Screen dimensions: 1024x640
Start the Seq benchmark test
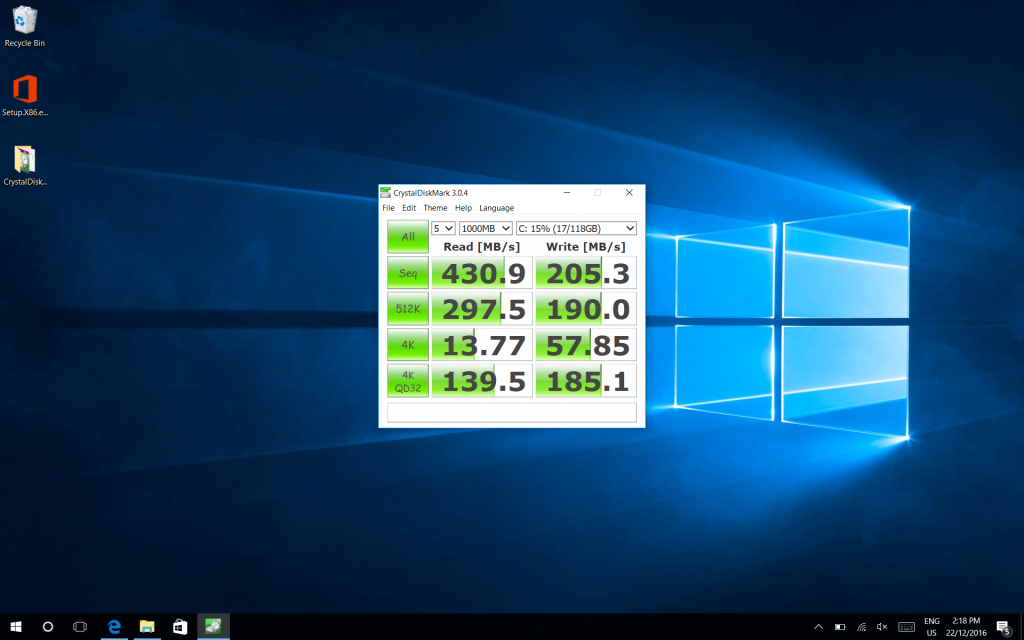click(x=408, y=272)
